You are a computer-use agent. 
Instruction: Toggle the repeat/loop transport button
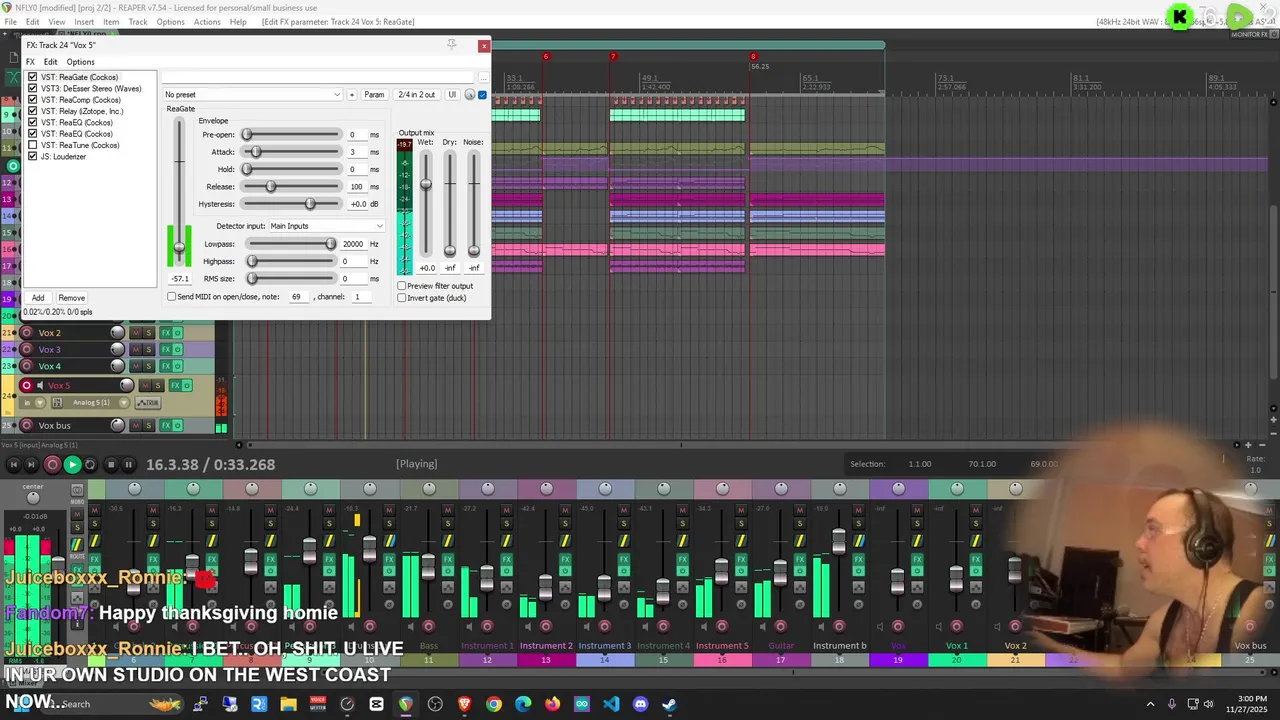(91, 464)
